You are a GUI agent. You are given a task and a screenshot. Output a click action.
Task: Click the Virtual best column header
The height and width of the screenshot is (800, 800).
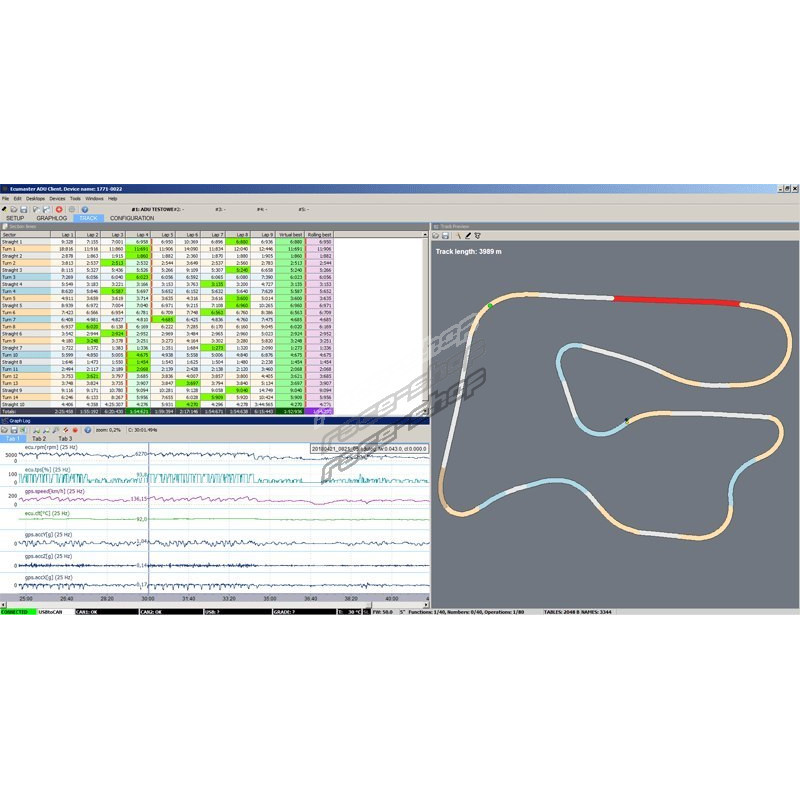coord(294,234)
